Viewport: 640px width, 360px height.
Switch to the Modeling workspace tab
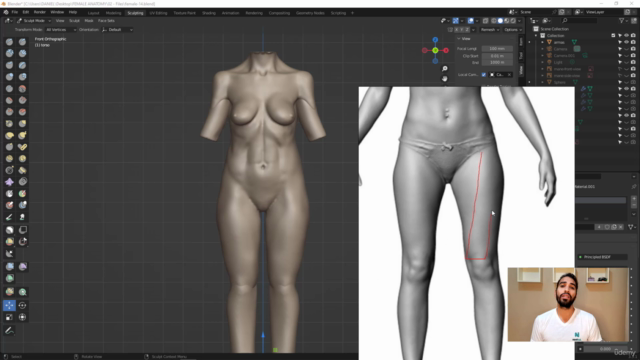pos(113,13)
